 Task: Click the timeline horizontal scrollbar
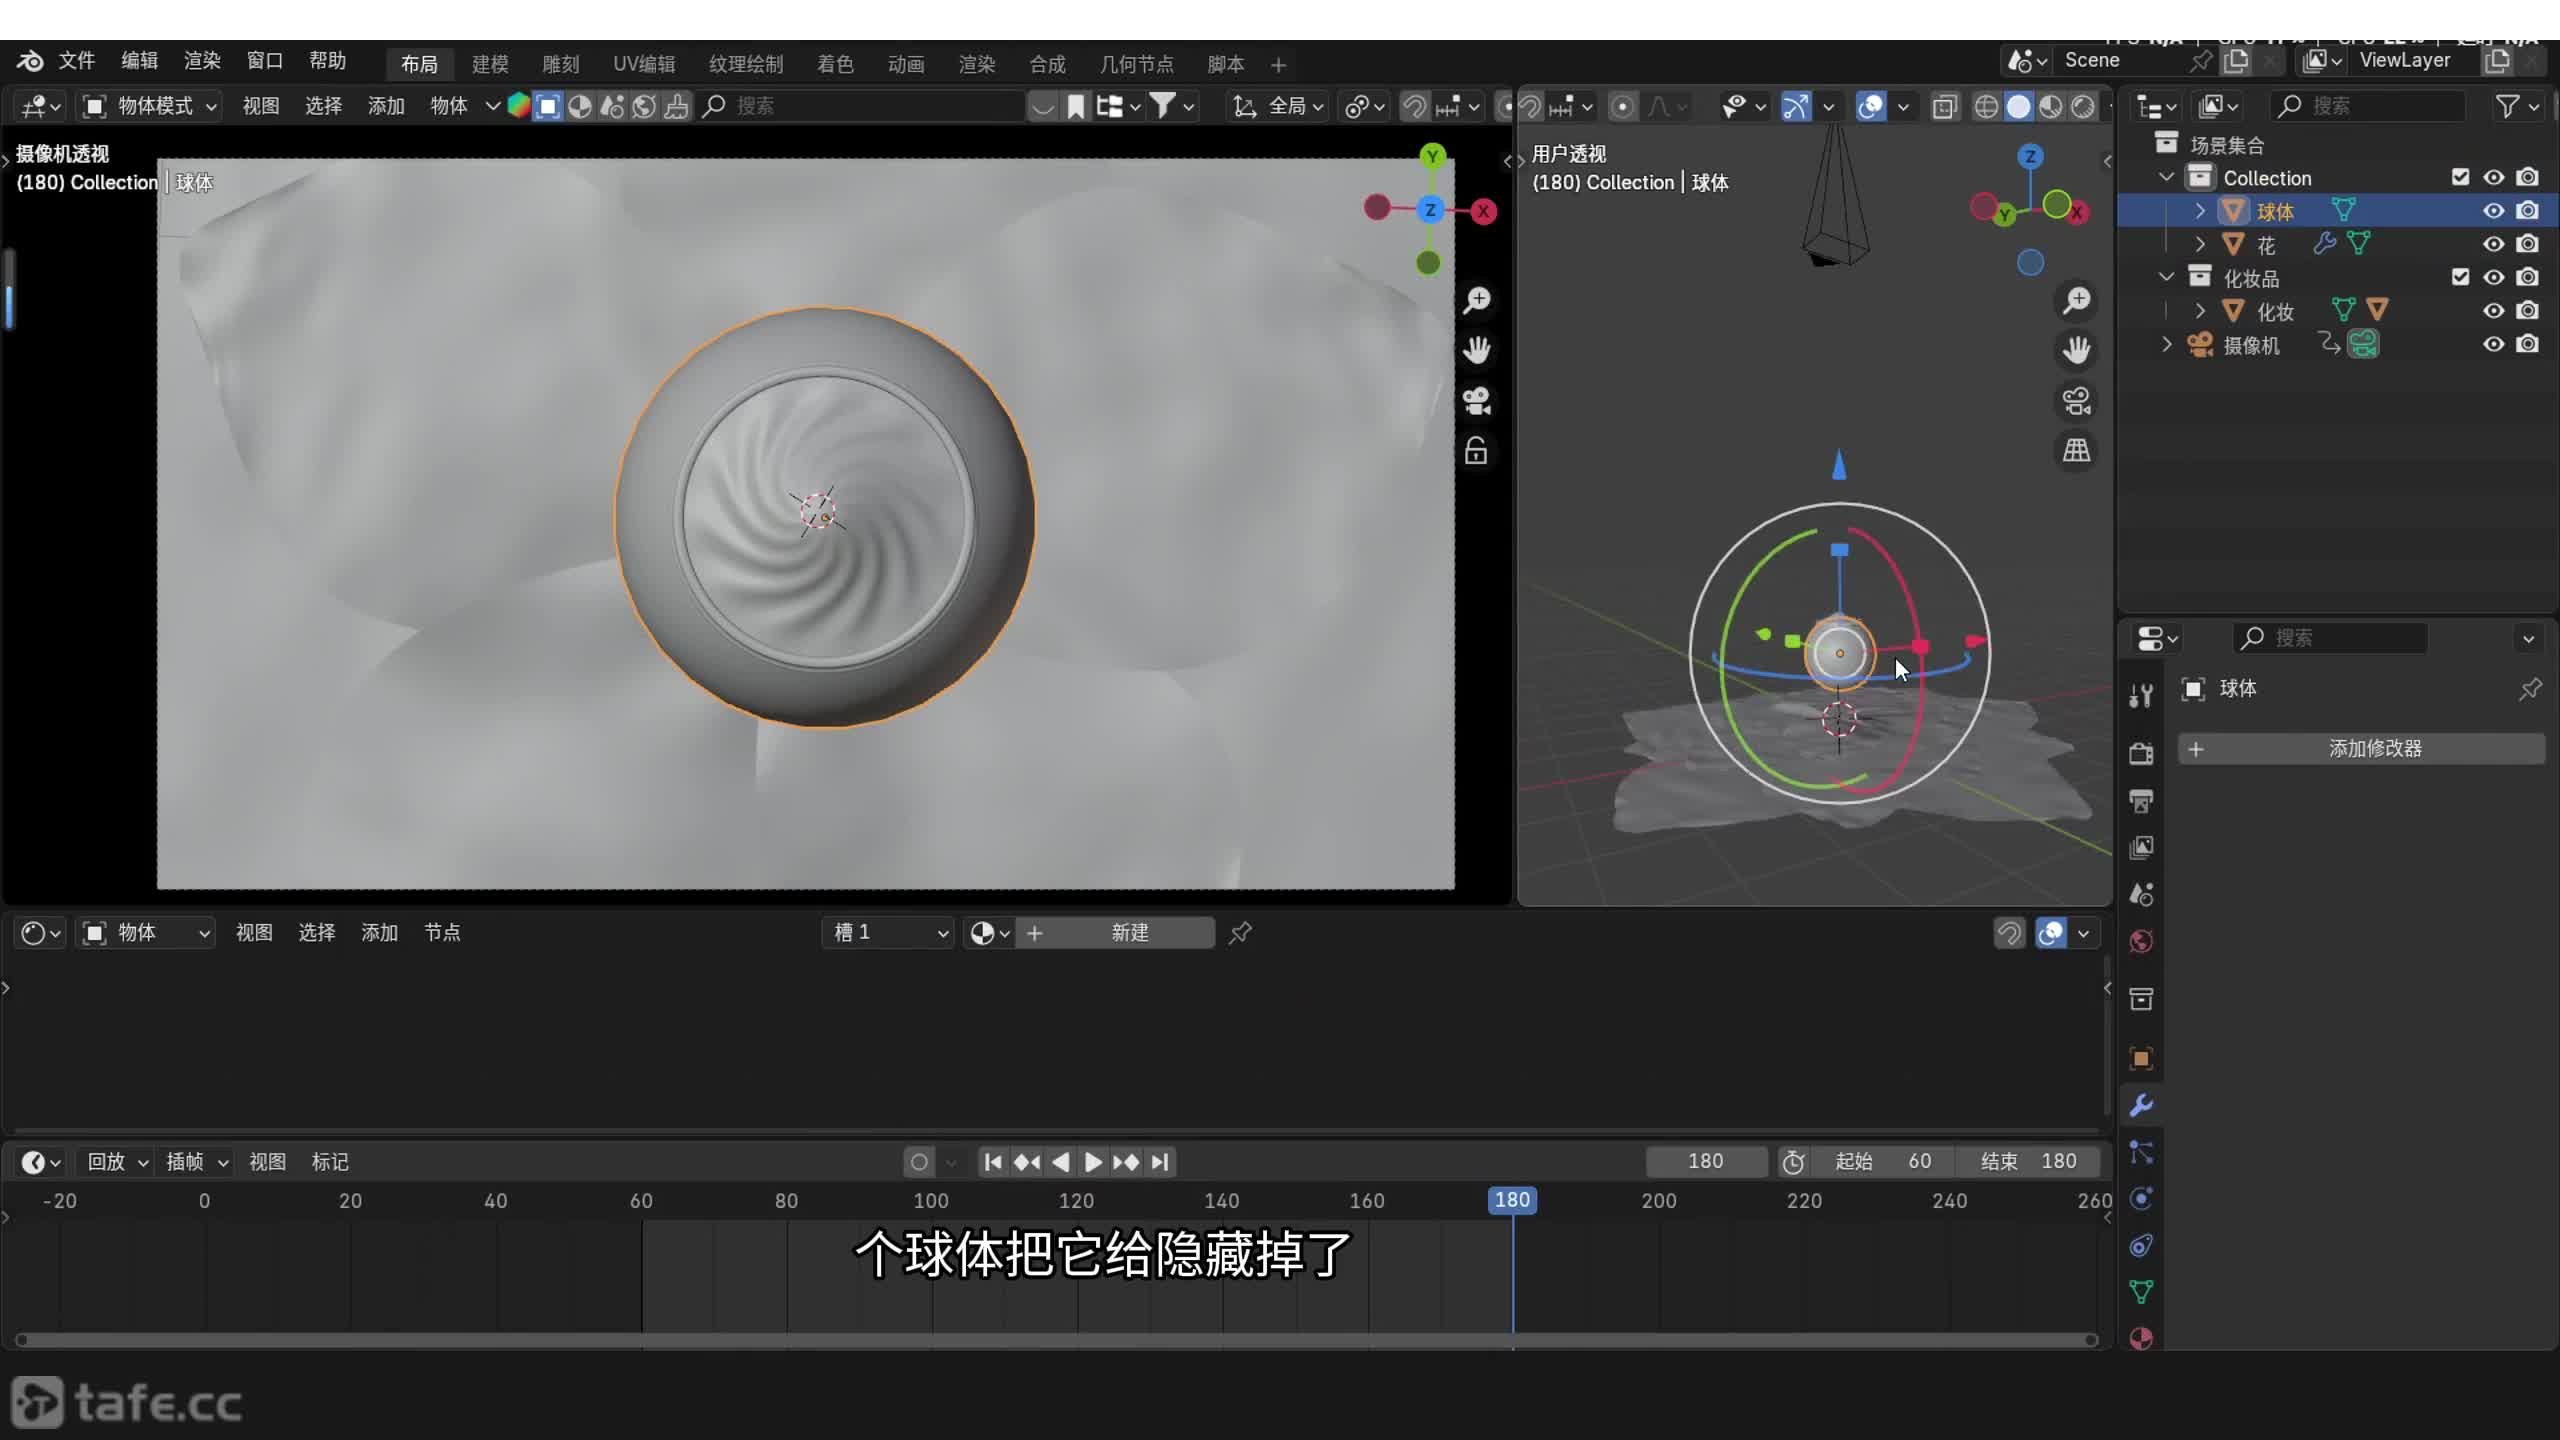pyautogui.click(x=1056, y=1340)
